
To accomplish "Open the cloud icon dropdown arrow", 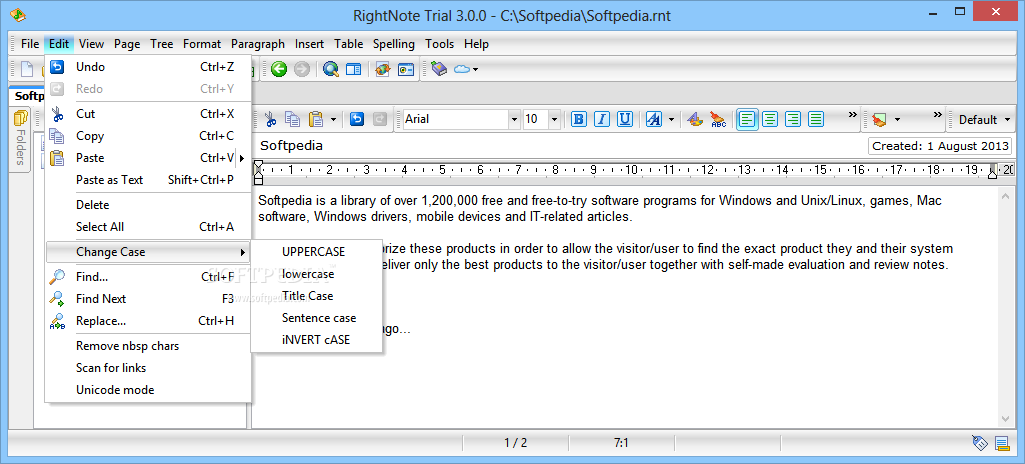I will 476,69.
